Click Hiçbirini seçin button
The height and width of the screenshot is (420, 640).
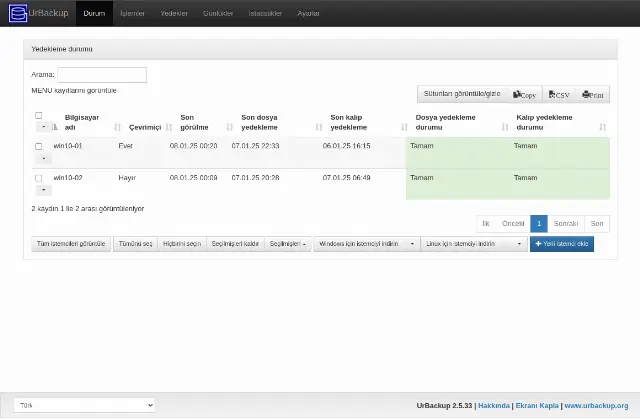[182, 244]
